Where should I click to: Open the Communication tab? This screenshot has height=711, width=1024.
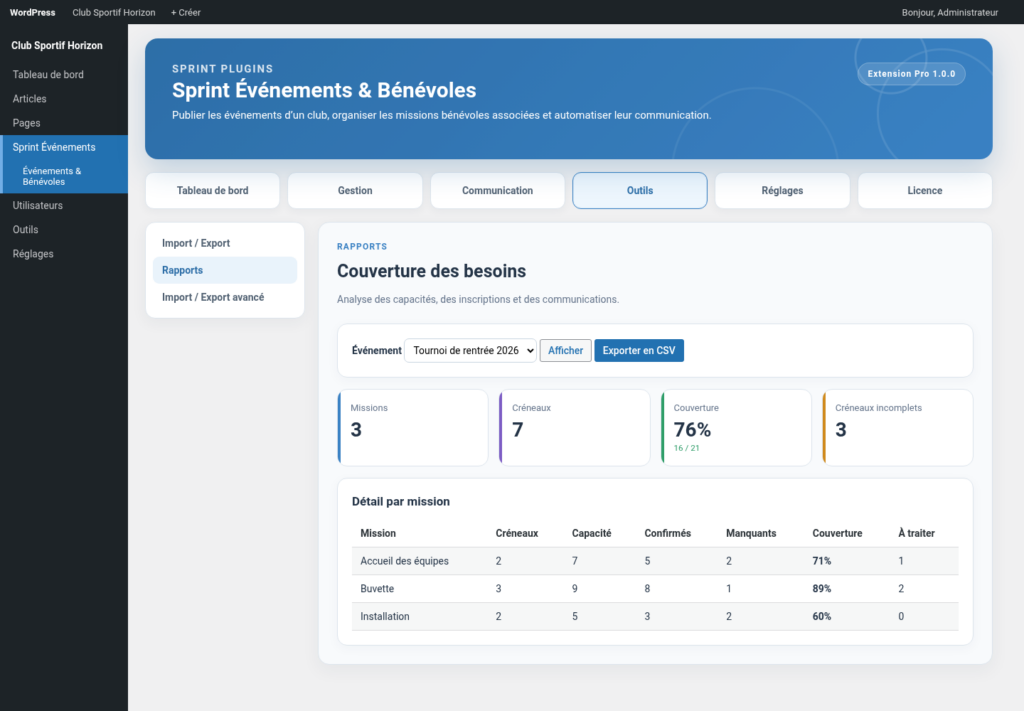tap(498, 191)
